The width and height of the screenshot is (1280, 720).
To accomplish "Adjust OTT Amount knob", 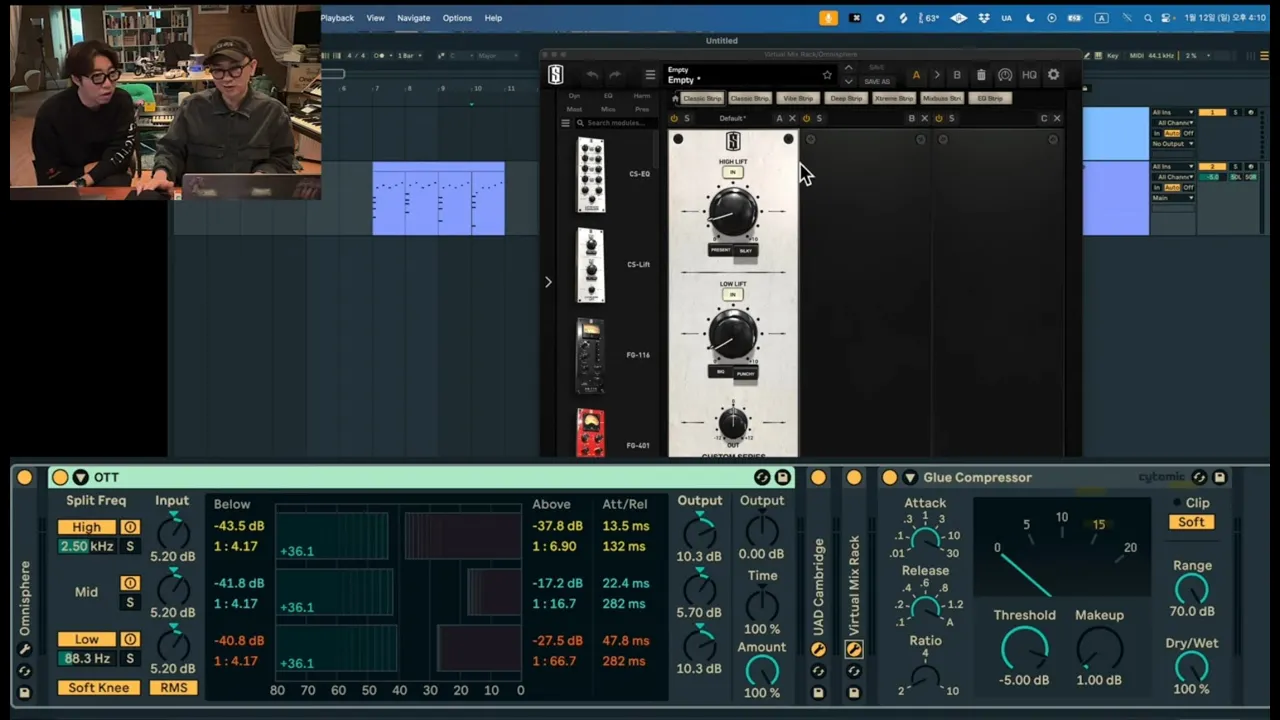I will pos(762,670).
